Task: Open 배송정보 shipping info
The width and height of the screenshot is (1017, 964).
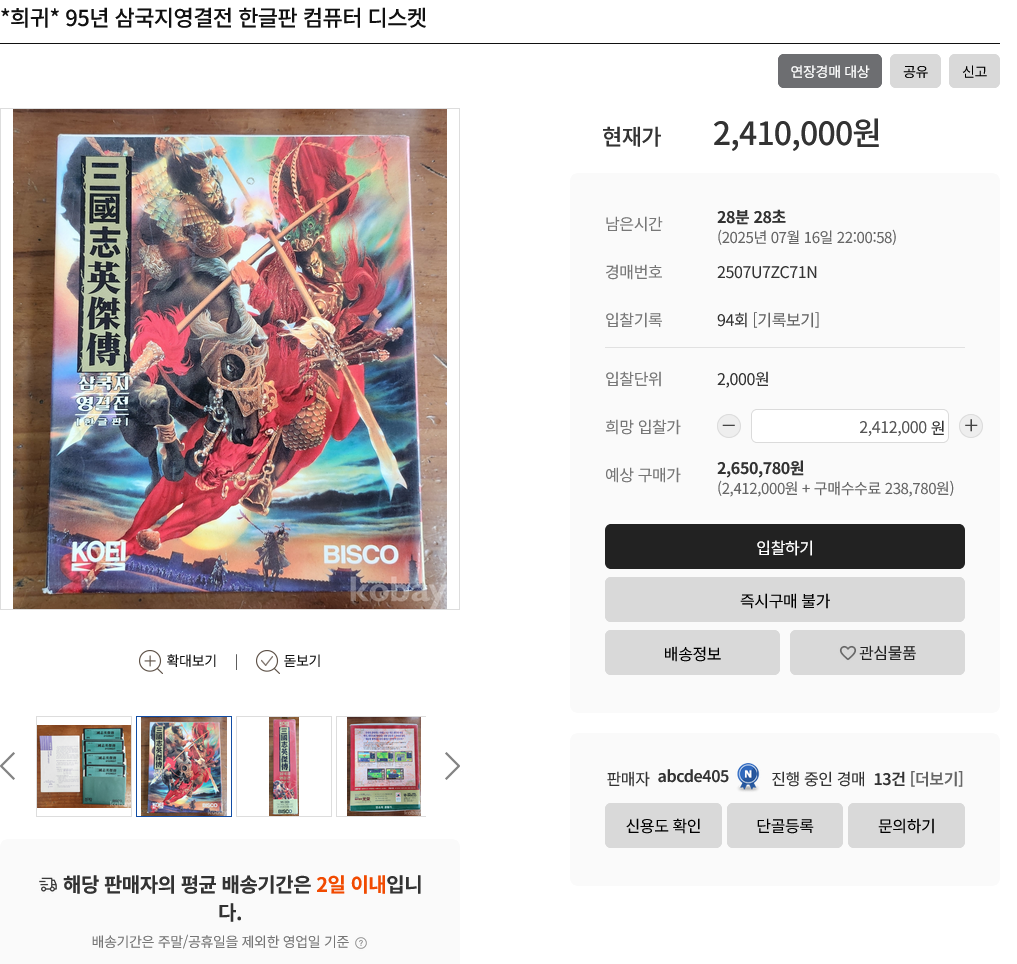Action: pyautogui.click(x=692, y=653)
